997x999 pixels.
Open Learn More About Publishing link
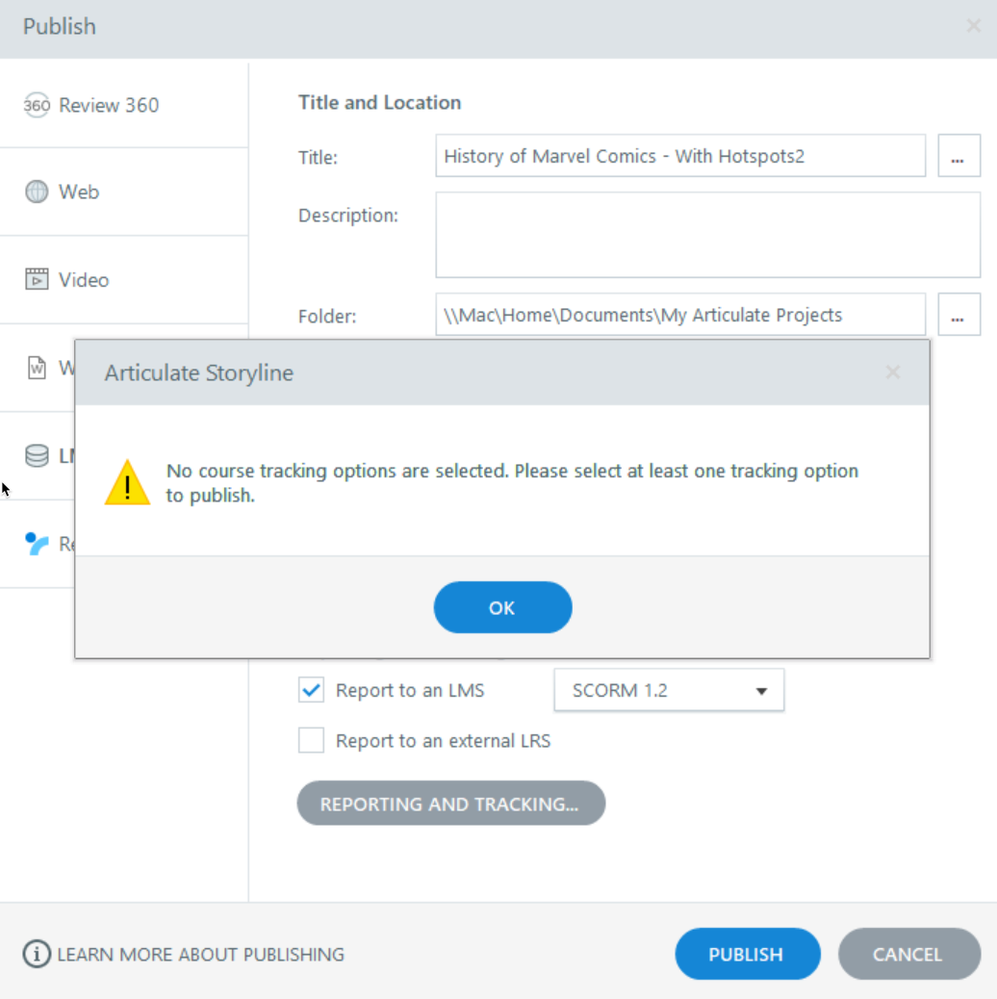[200, 954]
